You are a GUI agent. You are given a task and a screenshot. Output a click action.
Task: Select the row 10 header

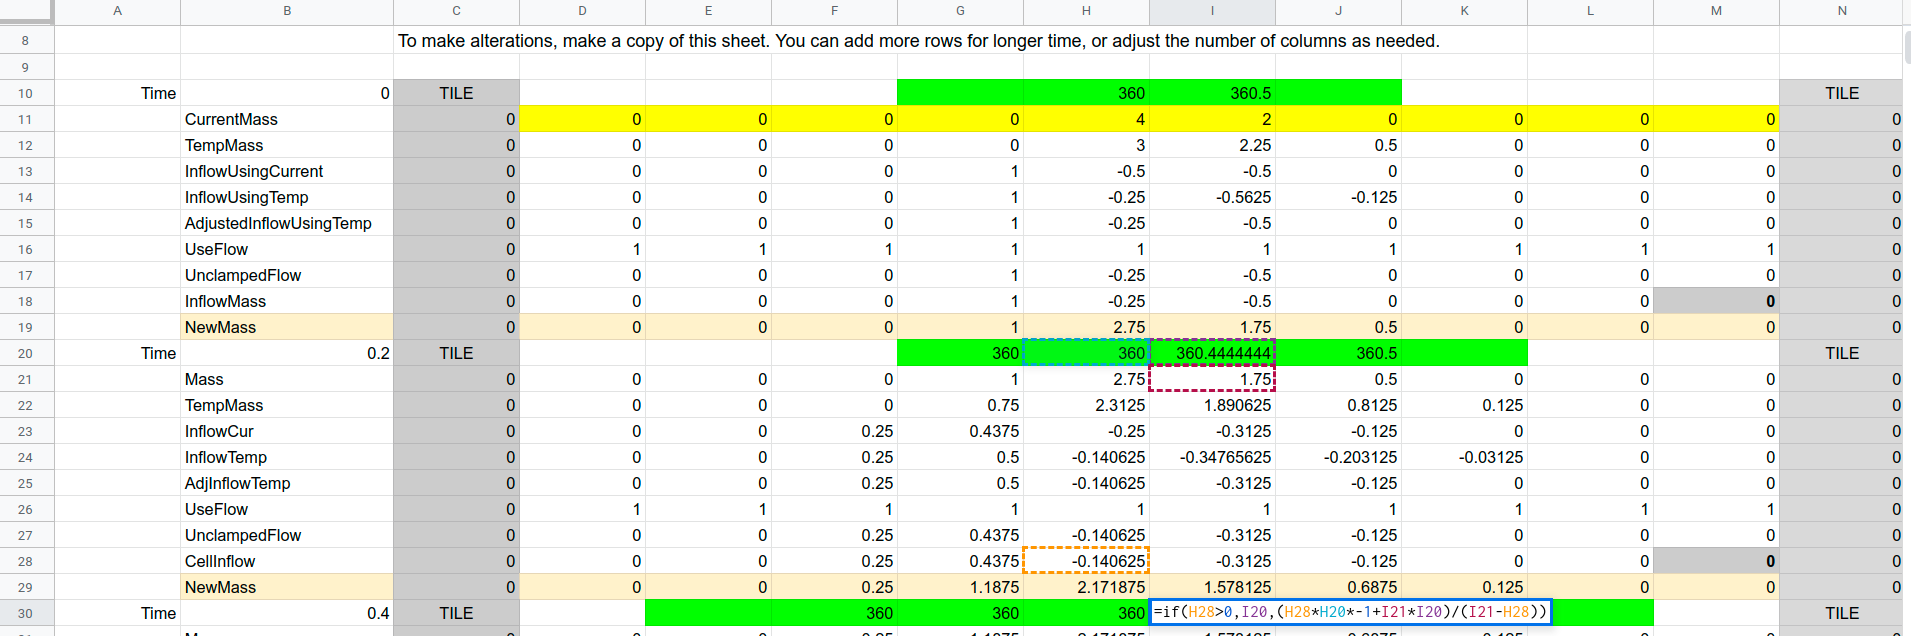click(x=26, y=93)
